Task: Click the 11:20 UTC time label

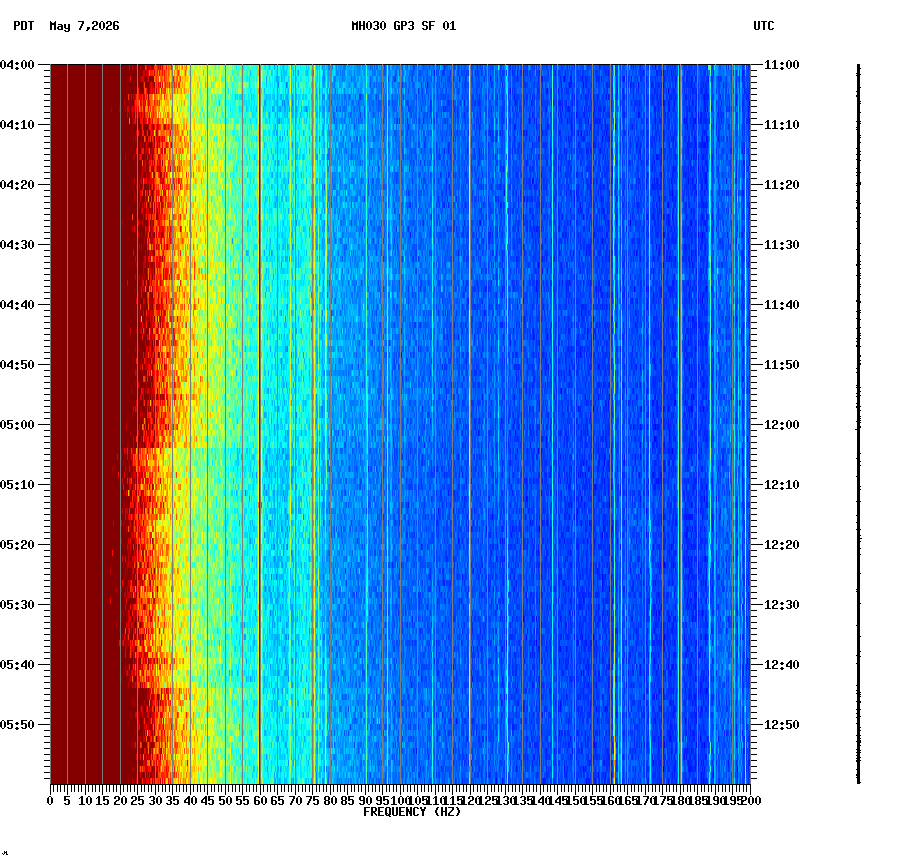Action: [x=782, y=185]
